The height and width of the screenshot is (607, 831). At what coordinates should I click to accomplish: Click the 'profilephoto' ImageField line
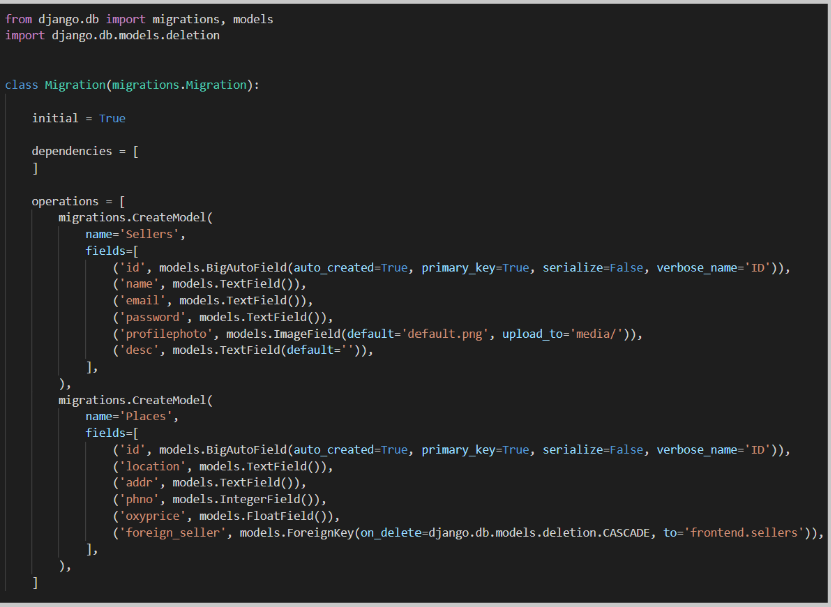pos(377,334)
